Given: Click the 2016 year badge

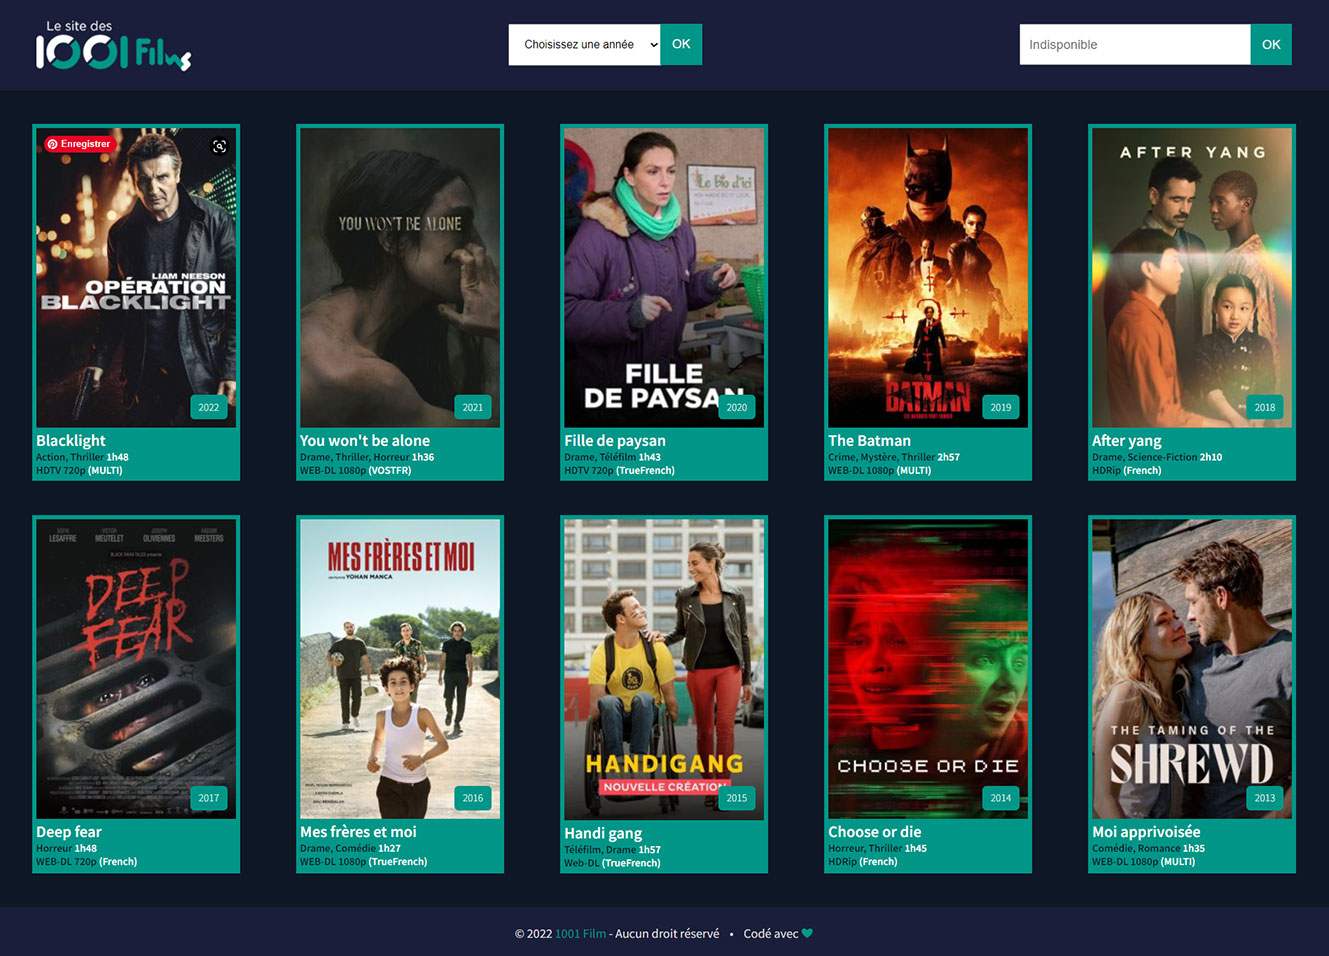Looking at the screenshot, I should click(x=473, y=798).
